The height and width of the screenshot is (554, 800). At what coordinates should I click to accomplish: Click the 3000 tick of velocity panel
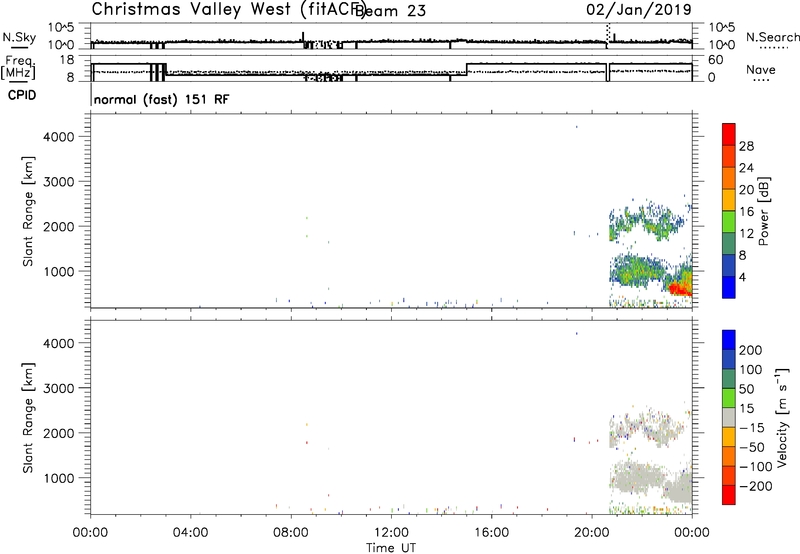pos(59,388)
